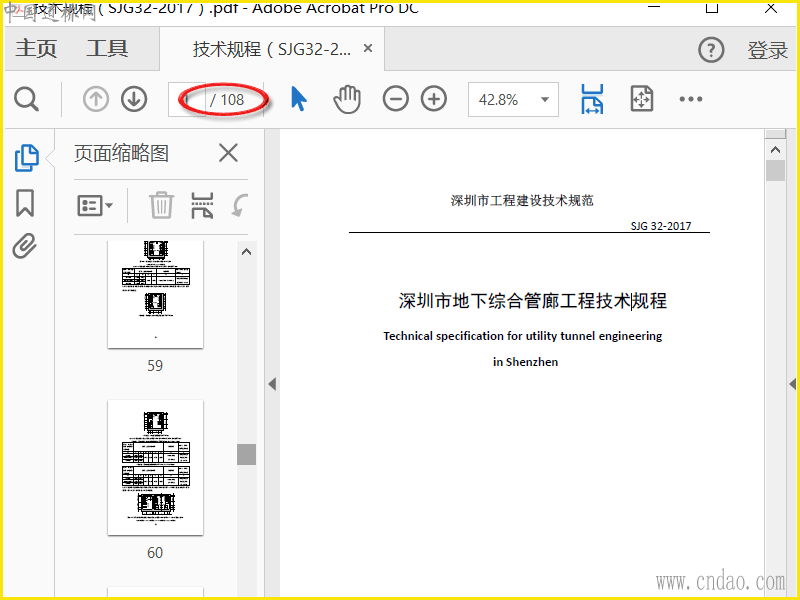Click the document vertical scrollbar handle
The height and width of the screenshot is (600, 800).
click(x=776, y=170)
